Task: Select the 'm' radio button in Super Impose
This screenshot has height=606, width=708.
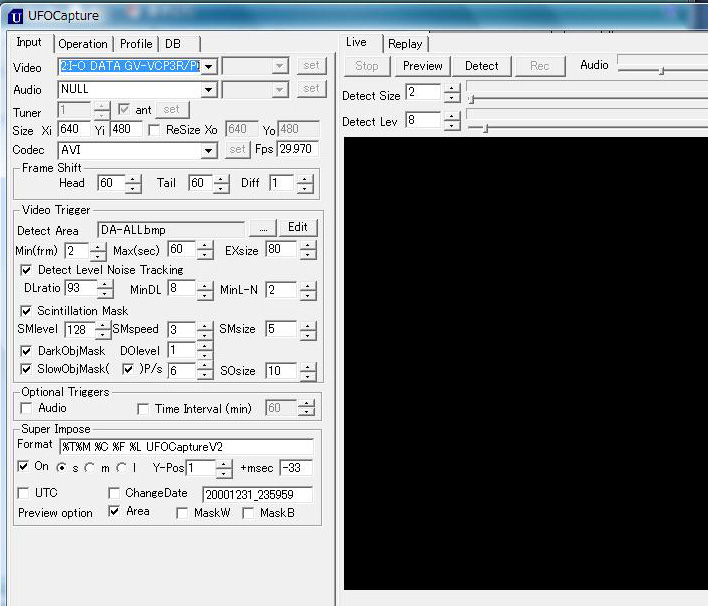Action: tap(91, 468)
